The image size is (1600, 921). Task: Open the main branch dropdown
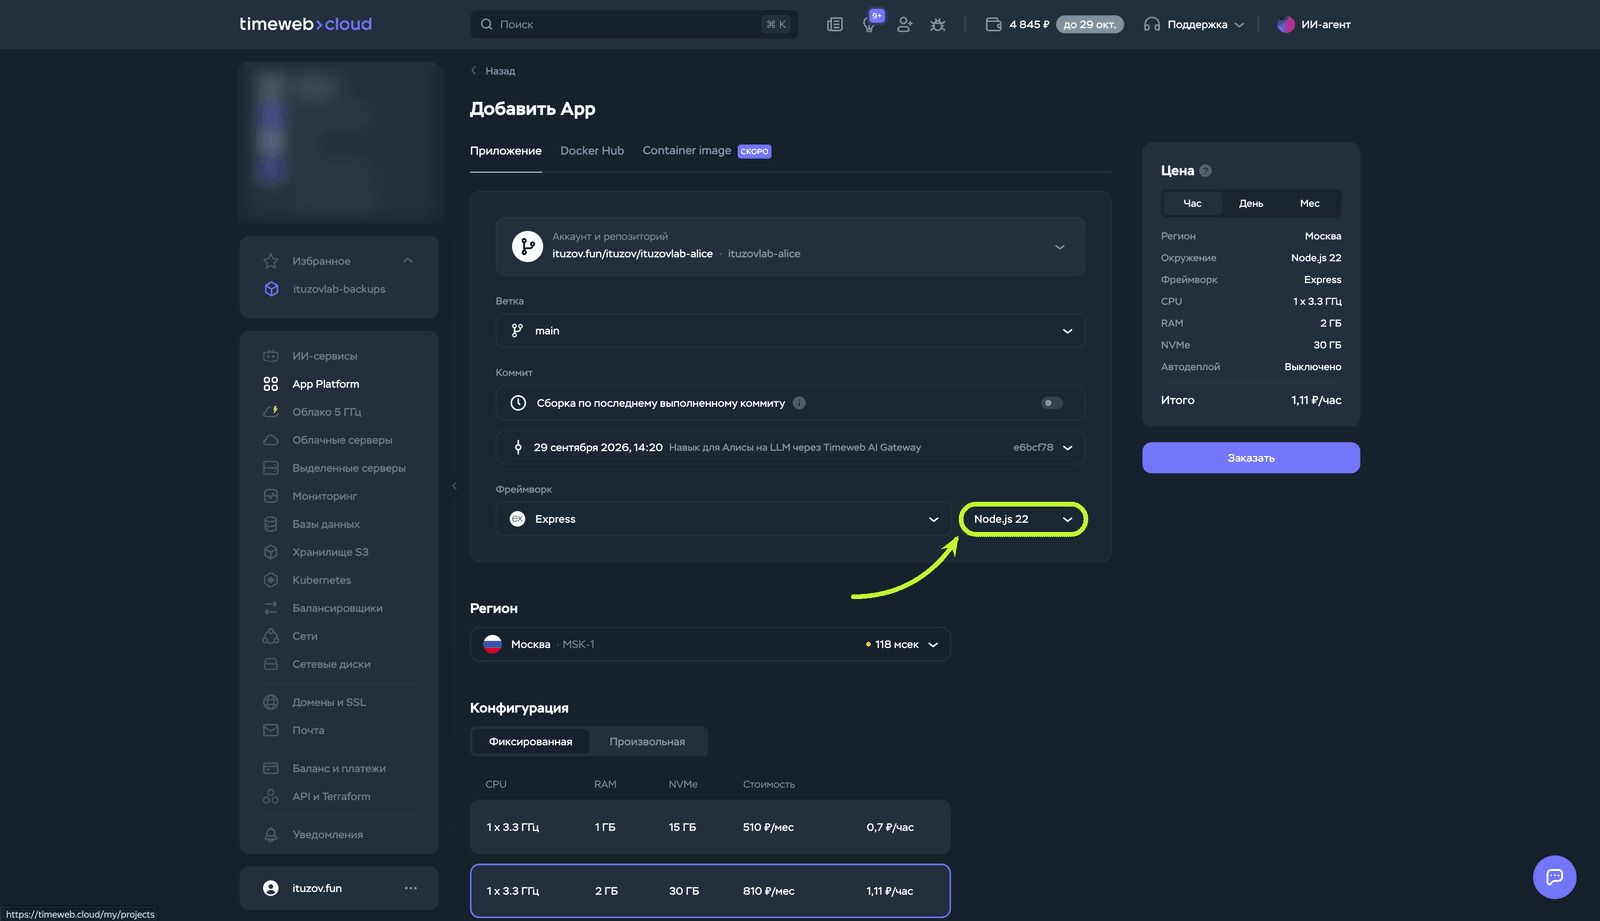pyautogui.click(x=790, y=331)
